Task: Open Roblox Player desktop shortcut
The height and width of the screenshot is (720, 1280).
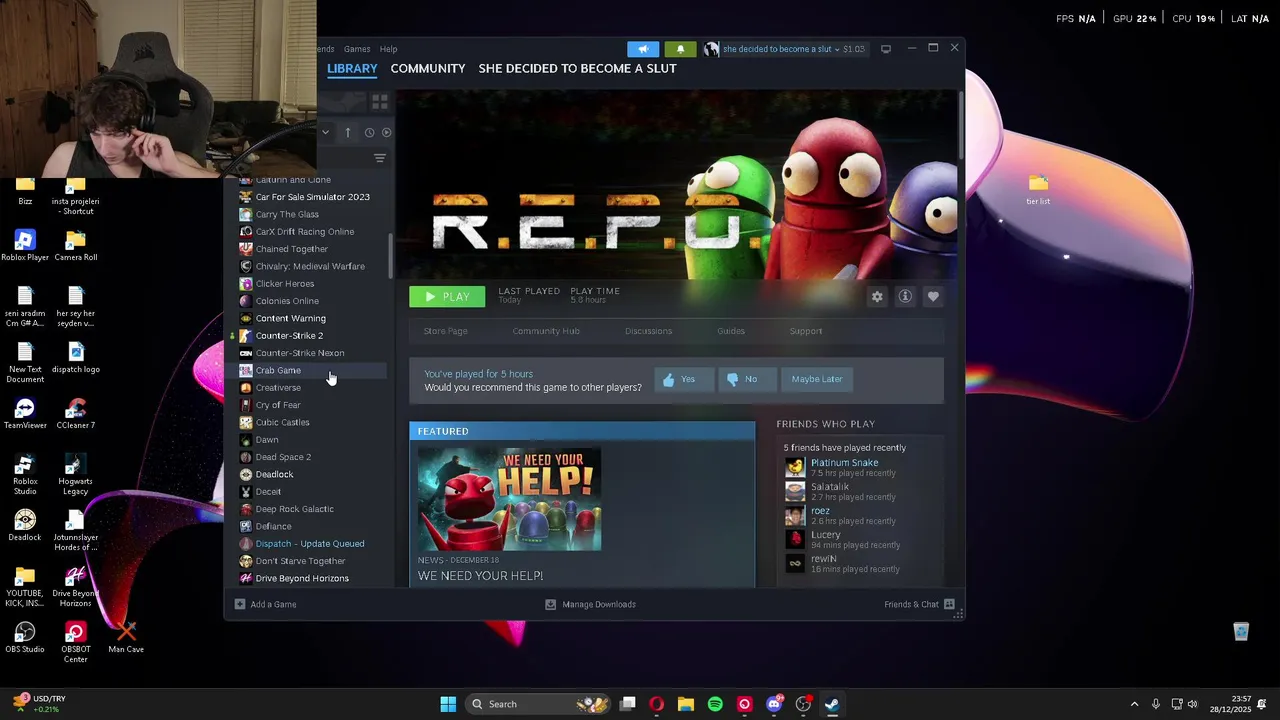Action: [25, 245]
